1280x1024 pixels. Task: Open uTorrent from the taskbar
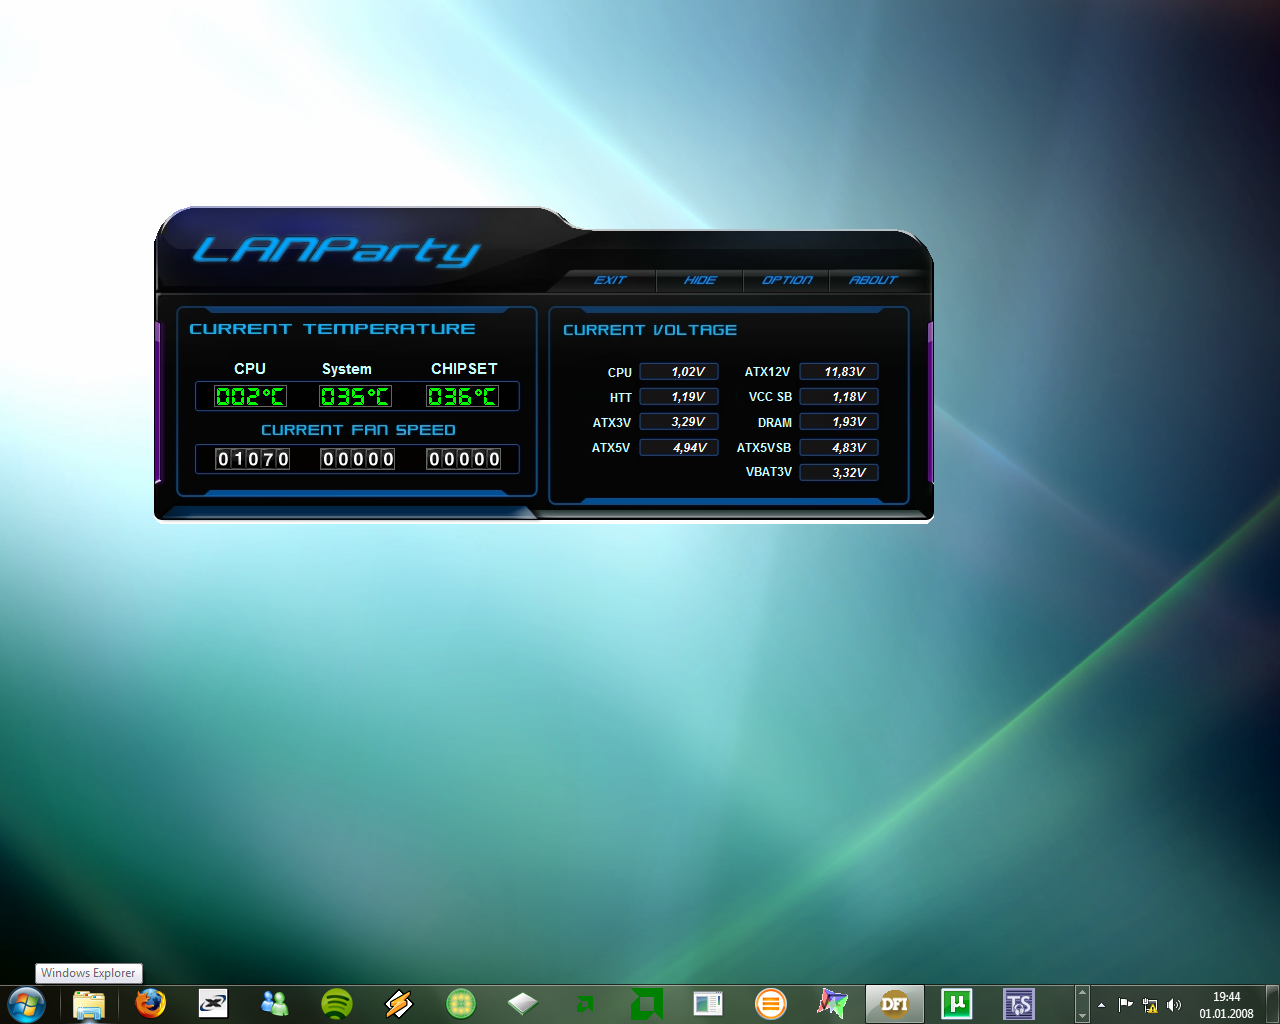click(957, 1003)
